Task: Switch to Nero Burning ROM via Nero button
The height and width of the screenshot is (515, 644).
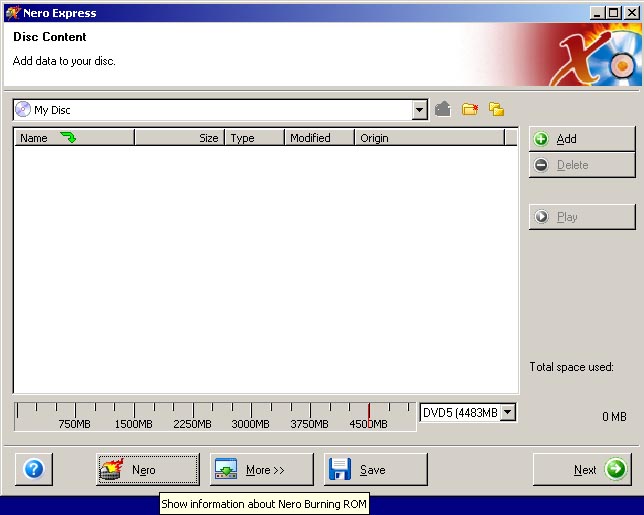Action: 148,469
